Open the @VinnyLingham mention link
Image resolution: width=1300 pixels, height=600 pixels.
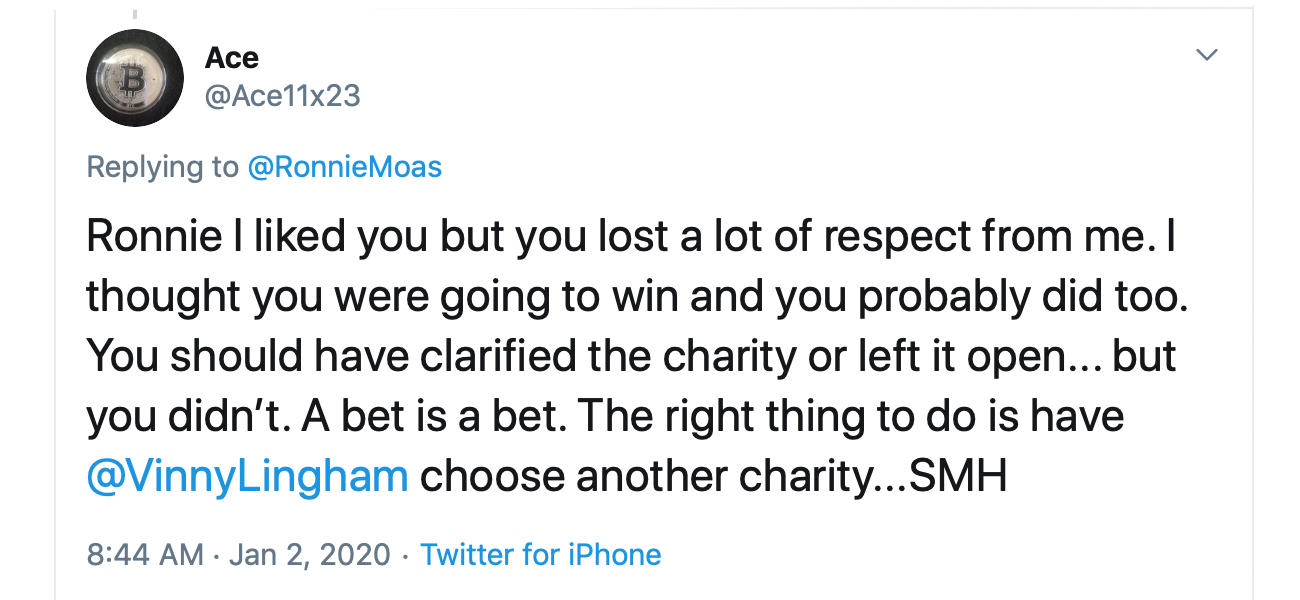click(248, 477)
